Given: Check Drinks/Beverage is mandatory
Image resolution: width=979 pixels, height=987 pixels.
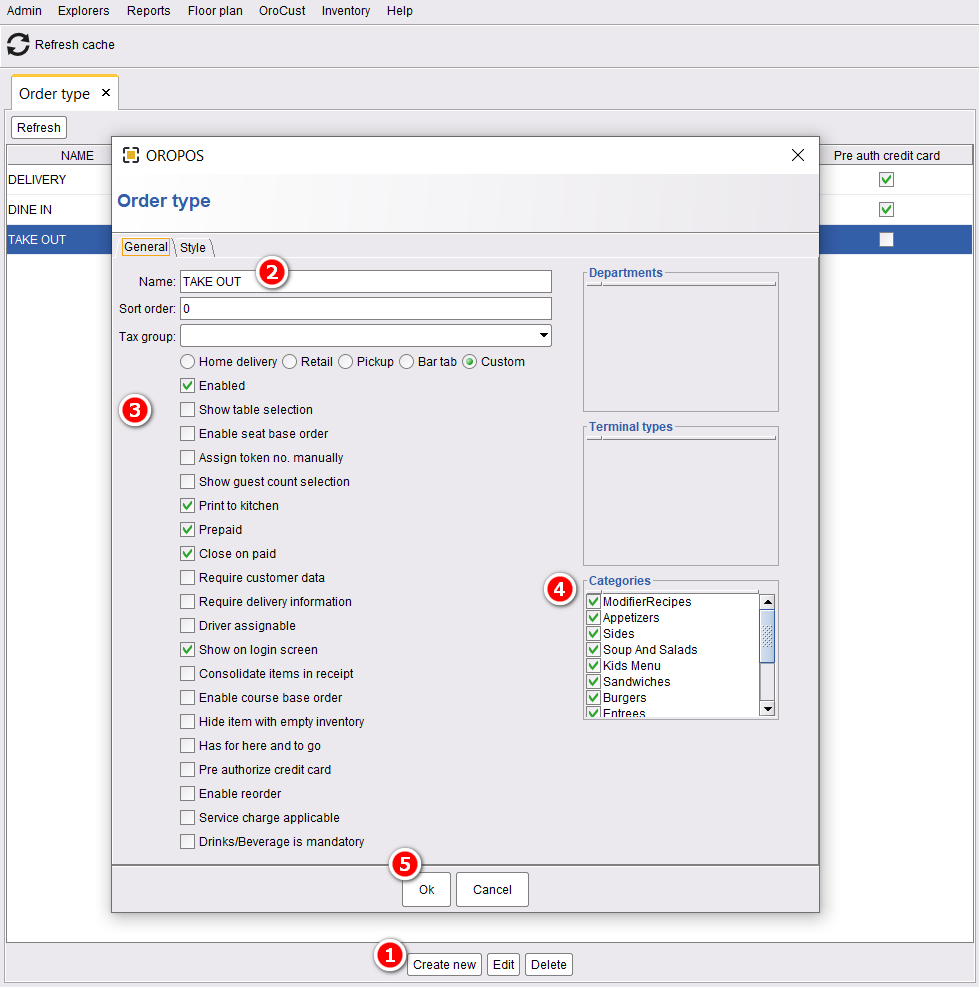Looking at the screenshot, I should pos(187,842).
